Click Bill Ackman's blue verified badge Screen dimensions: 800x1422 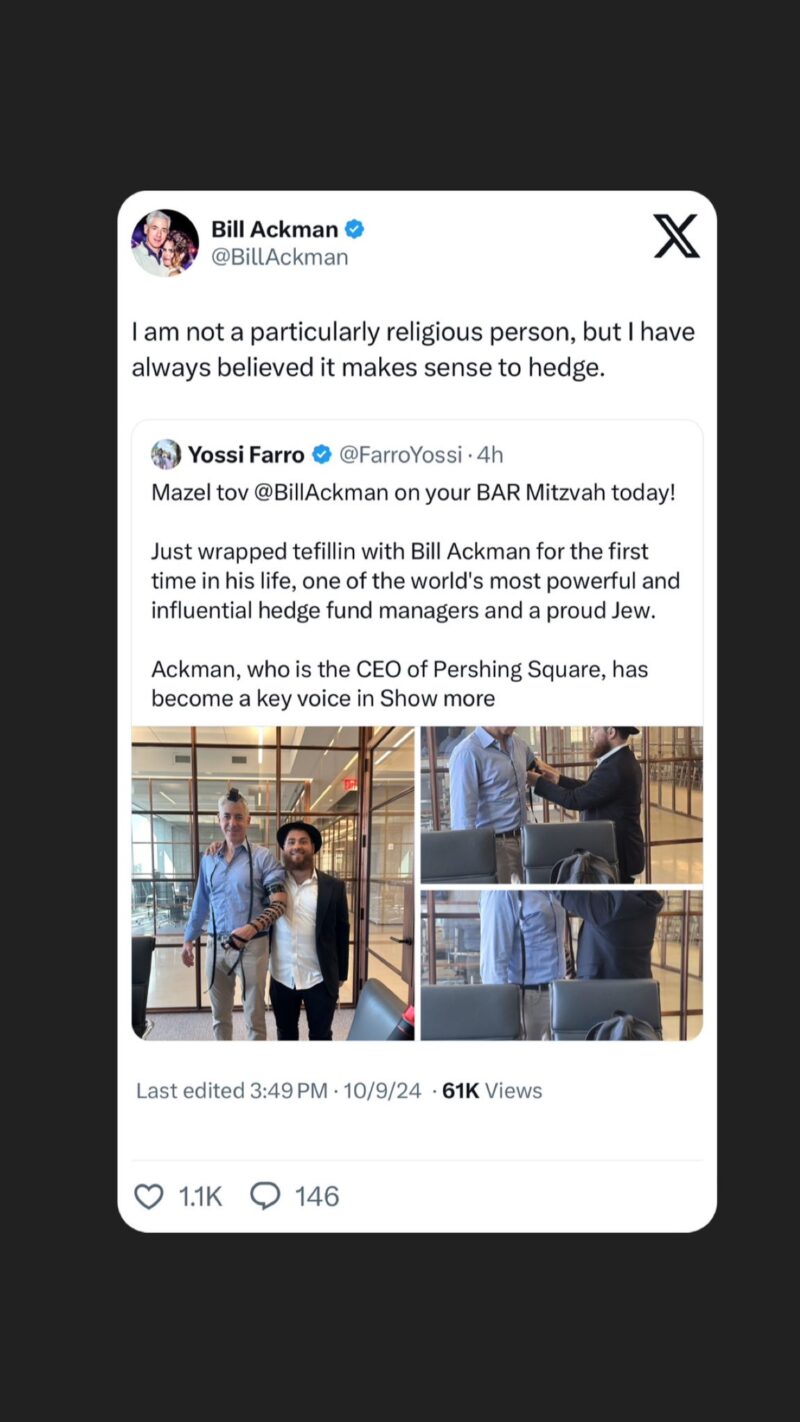coord(354,230)
